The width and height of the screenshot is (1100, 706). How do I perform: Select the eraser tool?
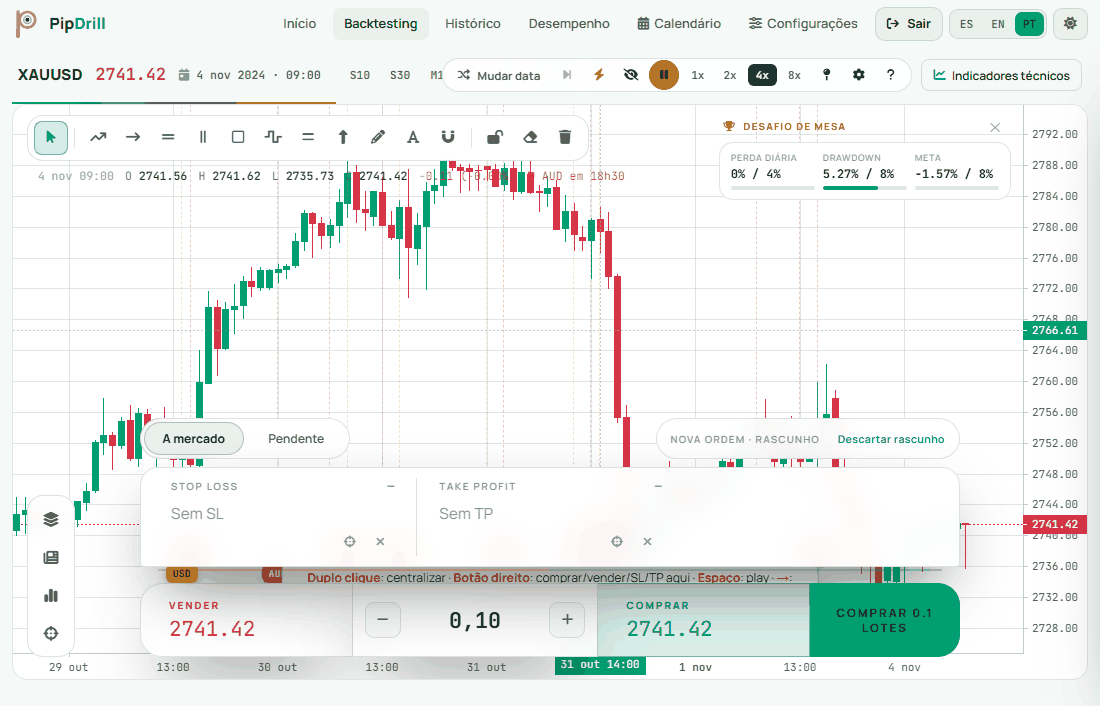click(530, 138)
